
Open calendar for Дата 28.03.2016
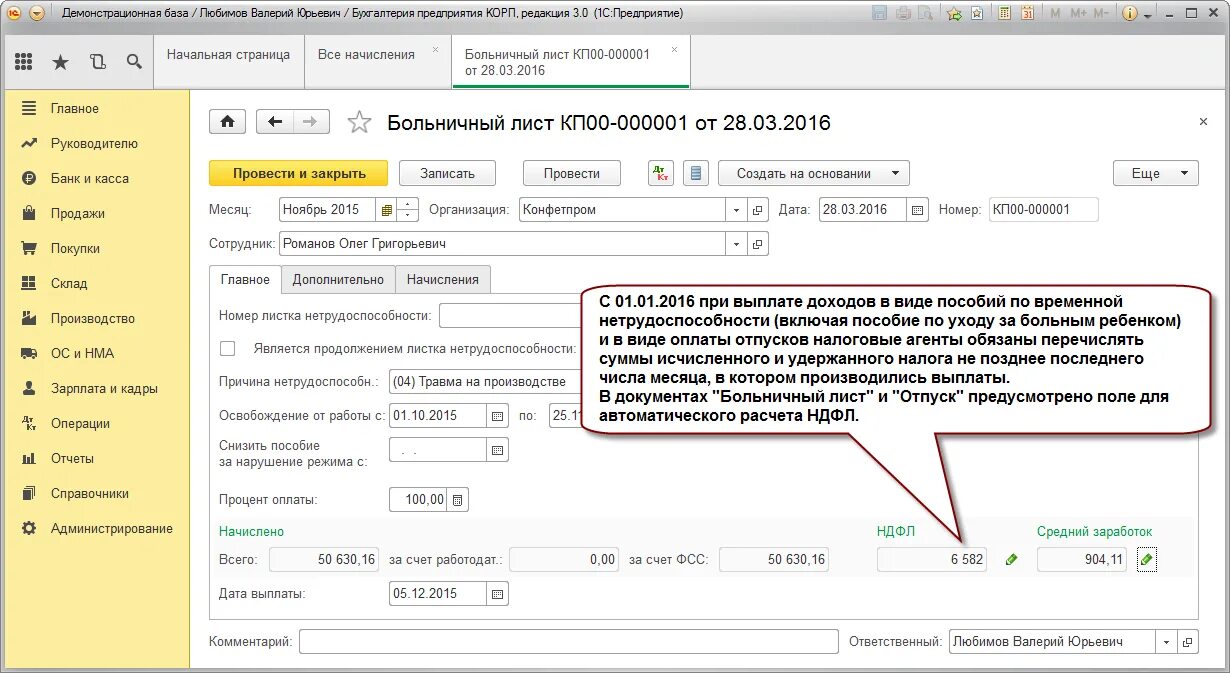point(918,210)
